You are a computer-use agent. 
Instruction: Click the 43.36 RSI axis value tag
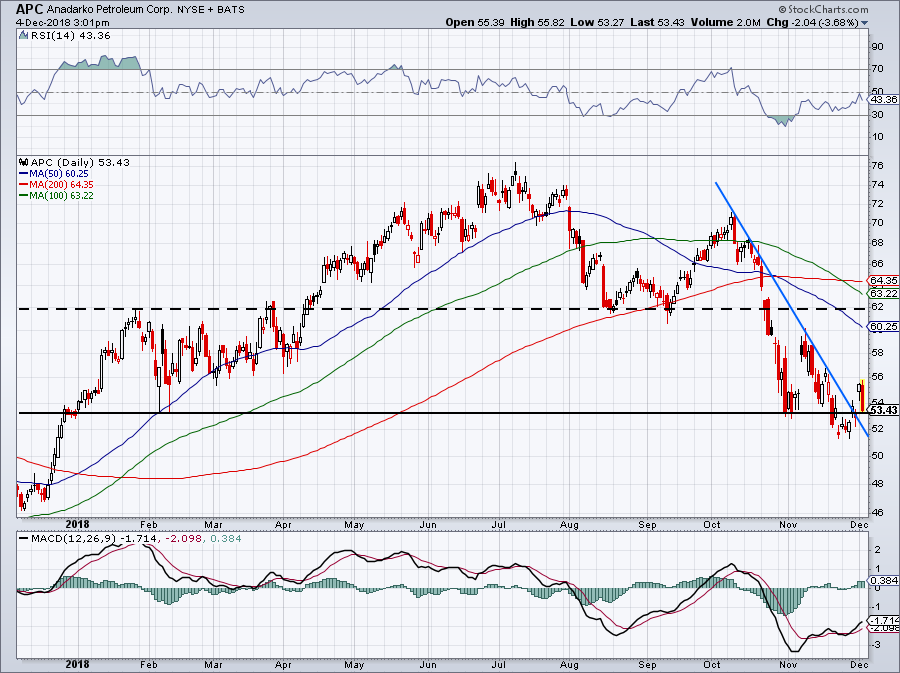pos(883,99)
